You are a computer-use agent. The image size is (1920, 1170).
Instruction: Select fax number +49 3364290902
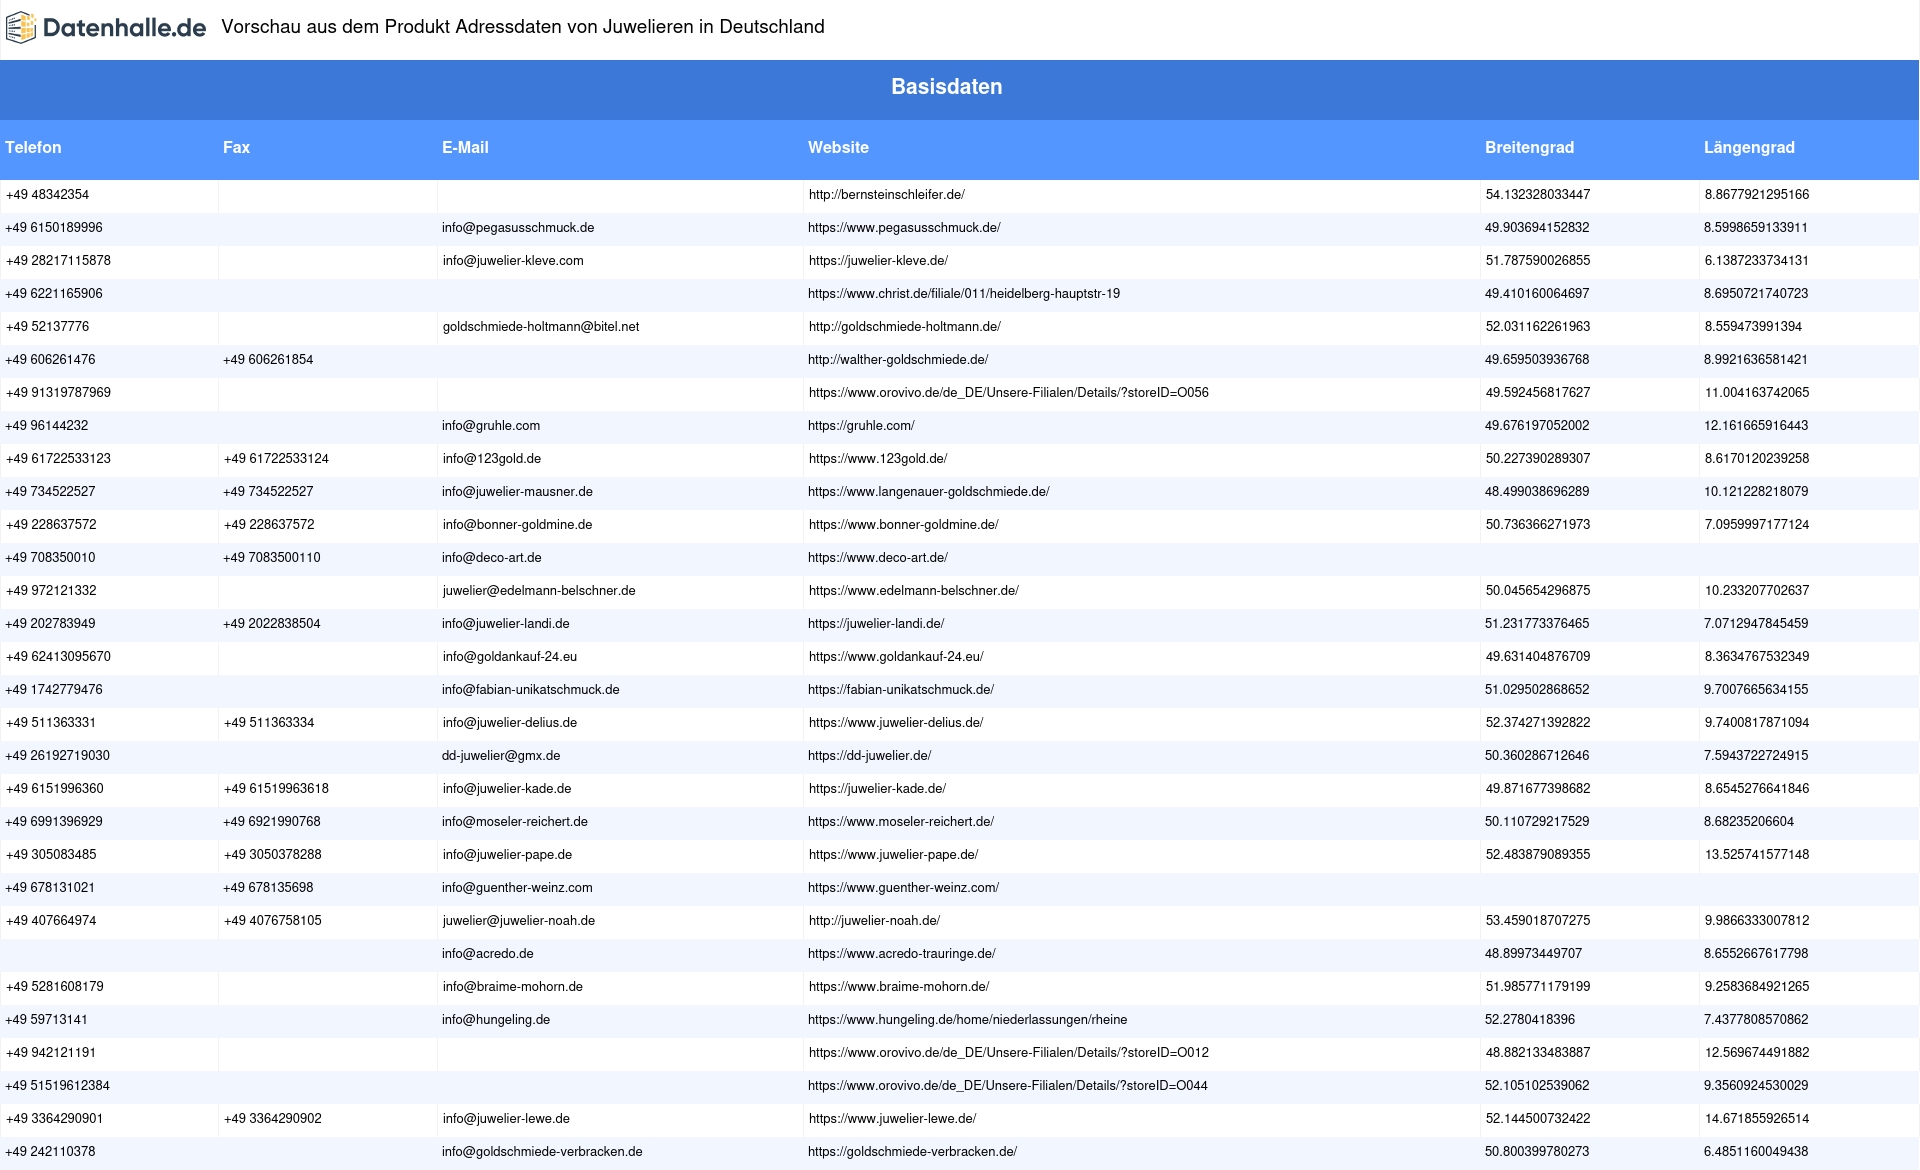click(273, 1119)
